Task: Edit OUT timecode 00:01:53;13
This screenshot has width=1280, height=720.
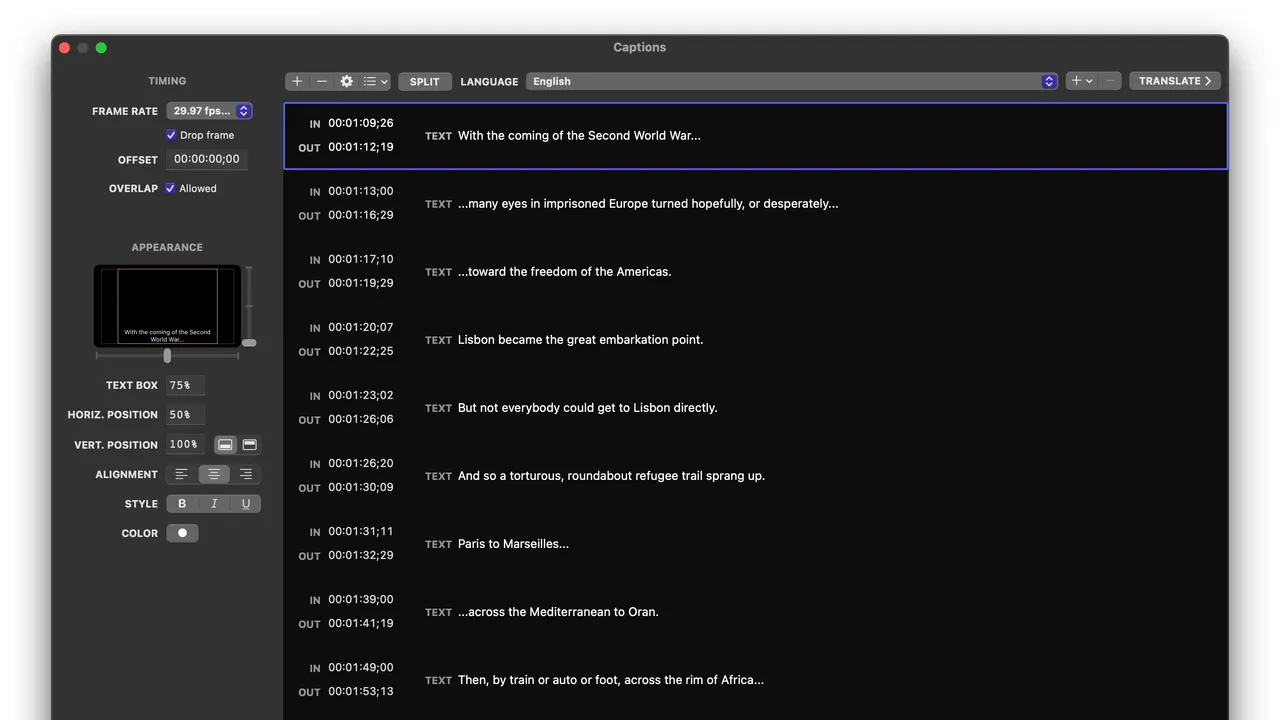Action: (x=361, y=691)
